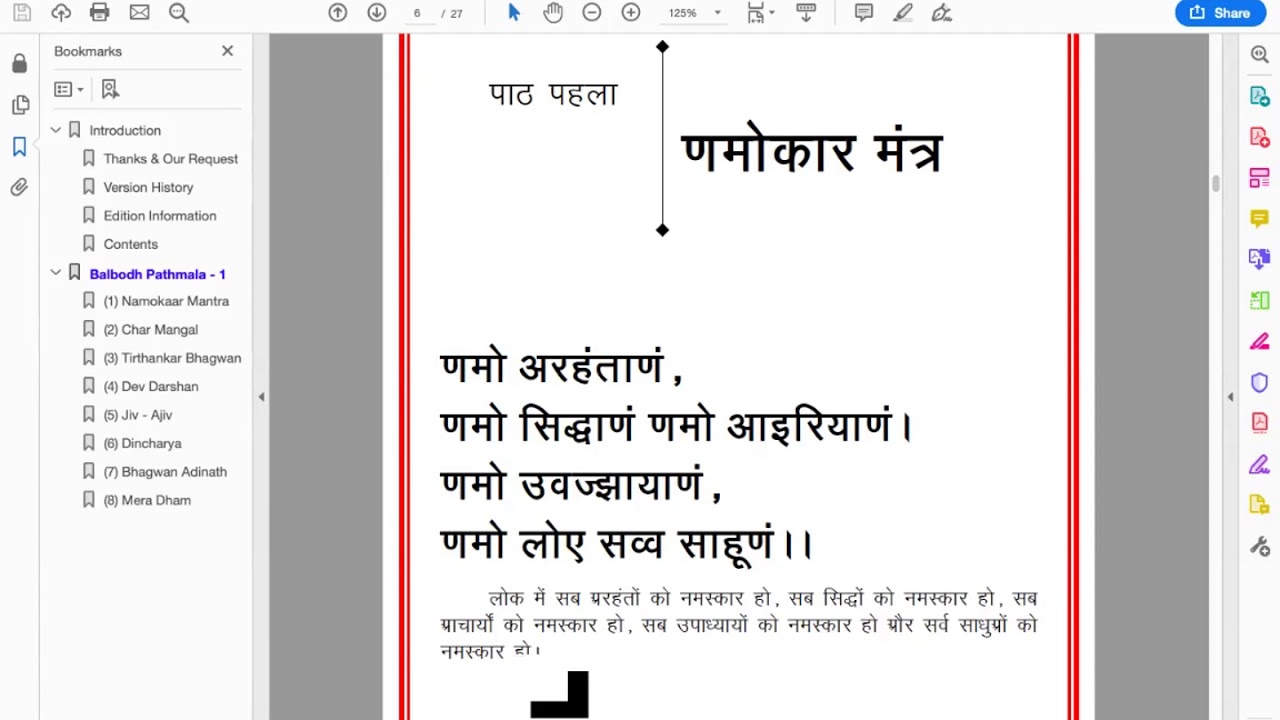
Task: Open Thanks & Our Request bookmark
Action: tap(171, 159)
